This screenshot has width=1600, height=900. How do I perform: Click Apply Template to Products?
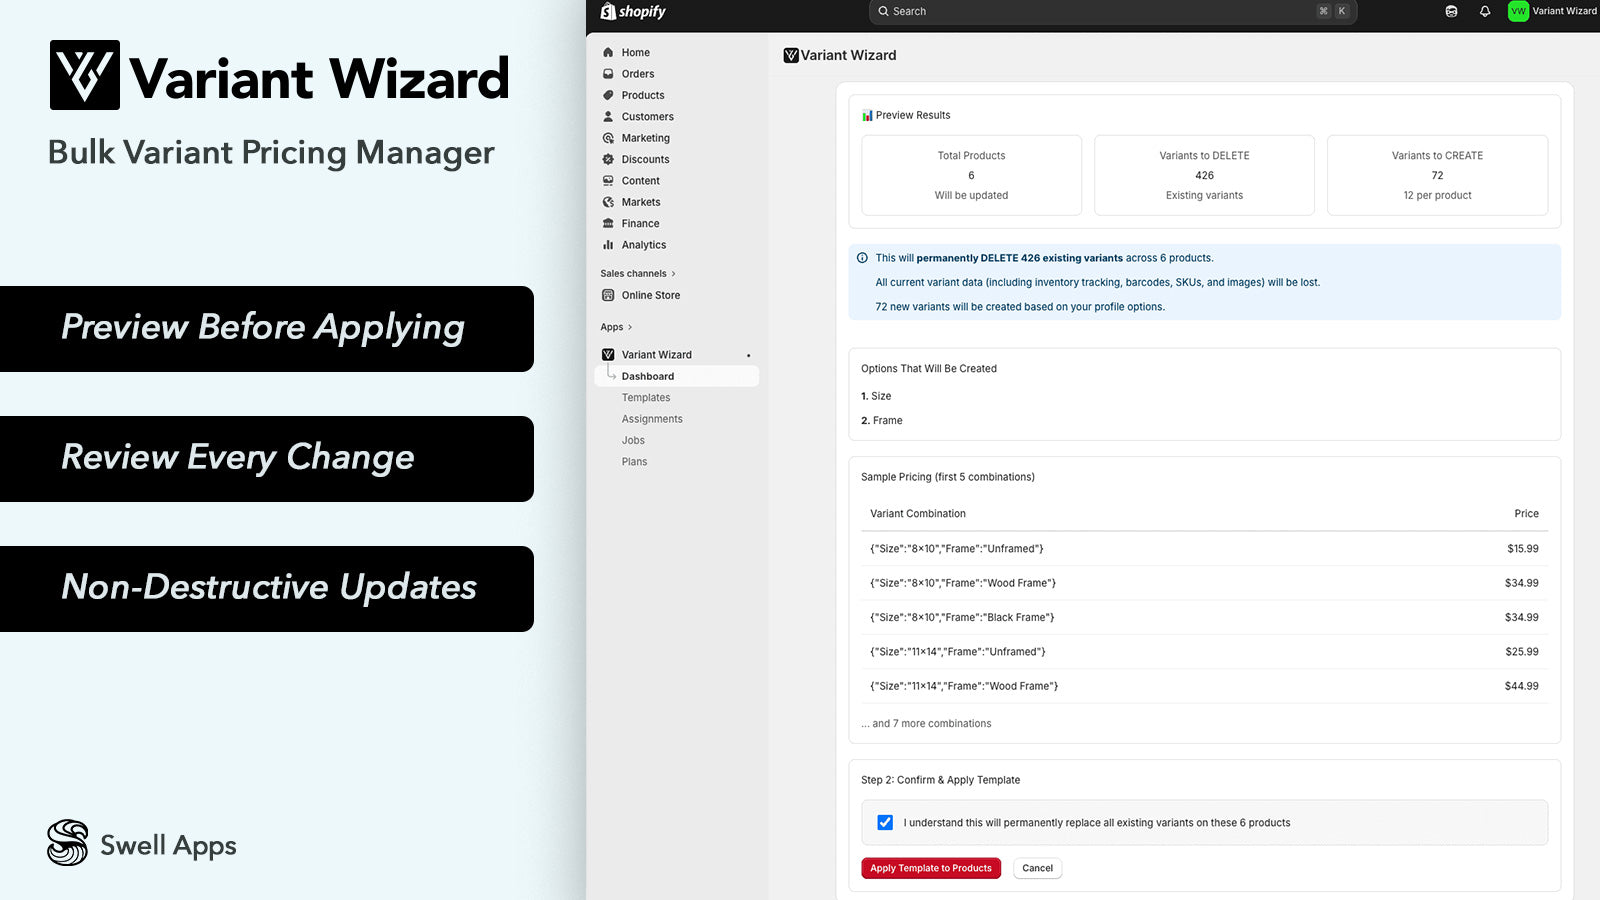[x=930, y=868]
